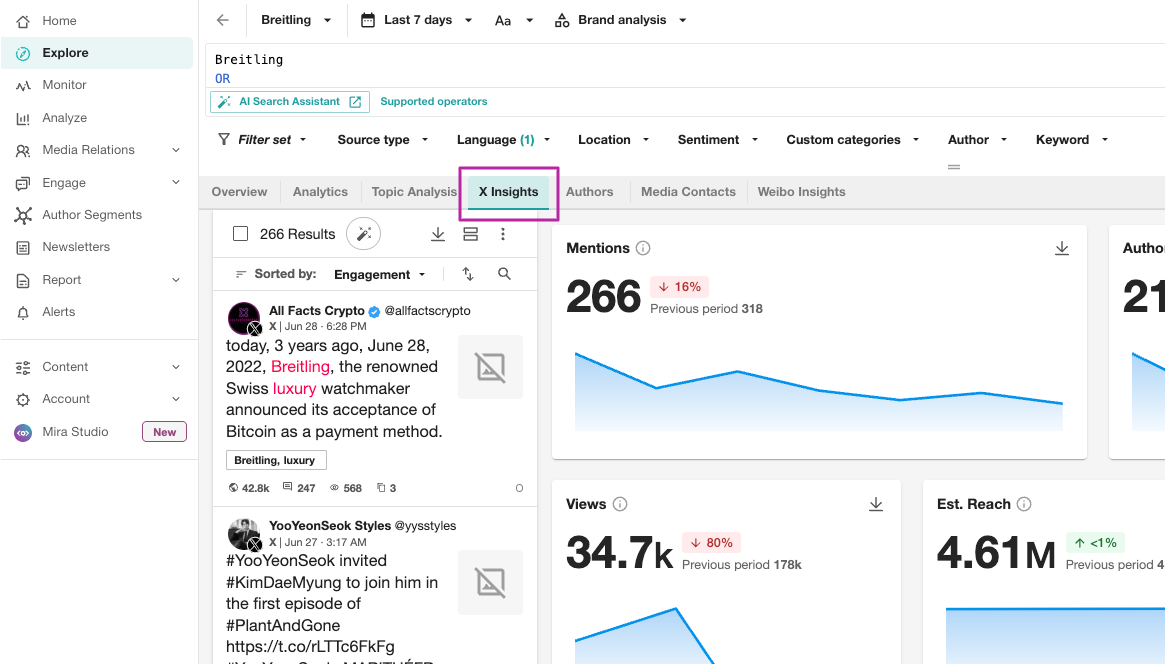Download the Views chart
This screenshot has width=1165, height=664.
pyautogui.click(x=876, y=504)
